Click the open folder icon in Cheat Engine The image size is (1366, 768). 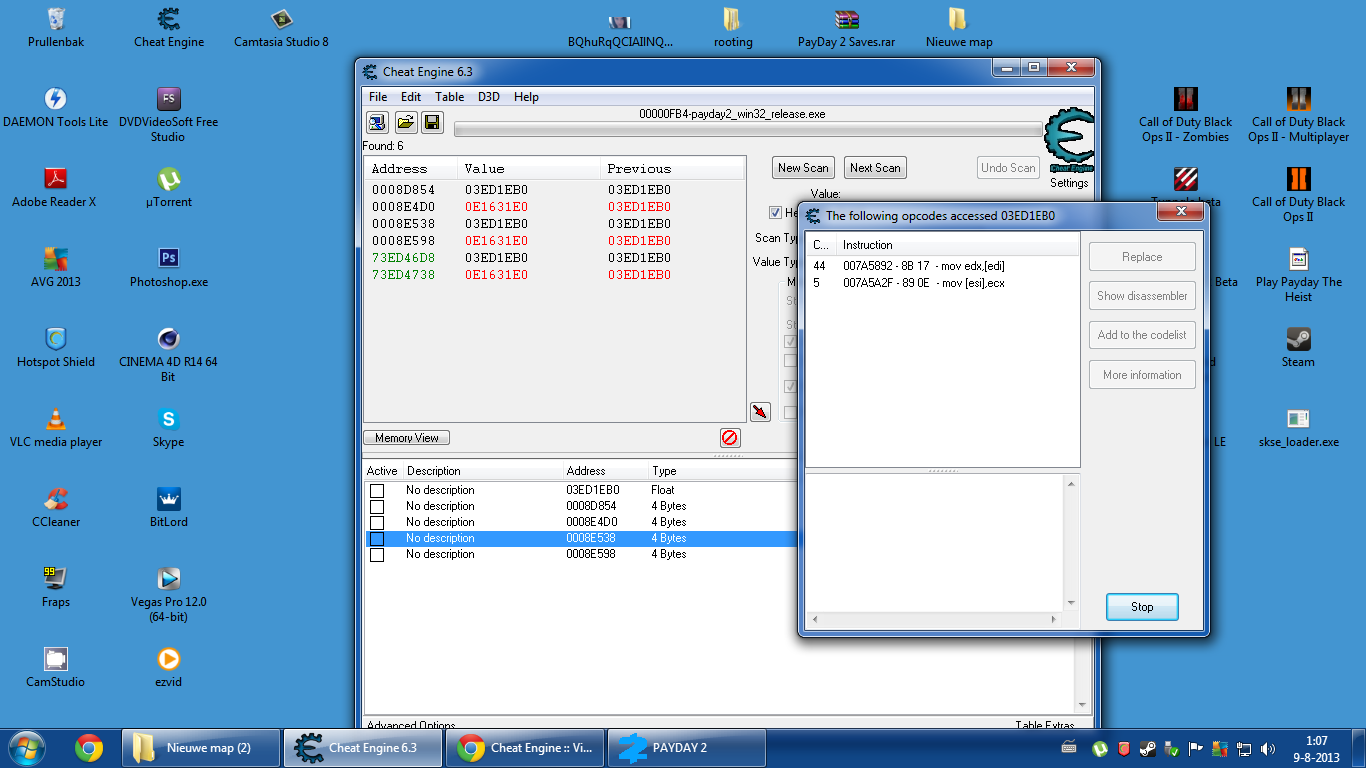point(405,122)
